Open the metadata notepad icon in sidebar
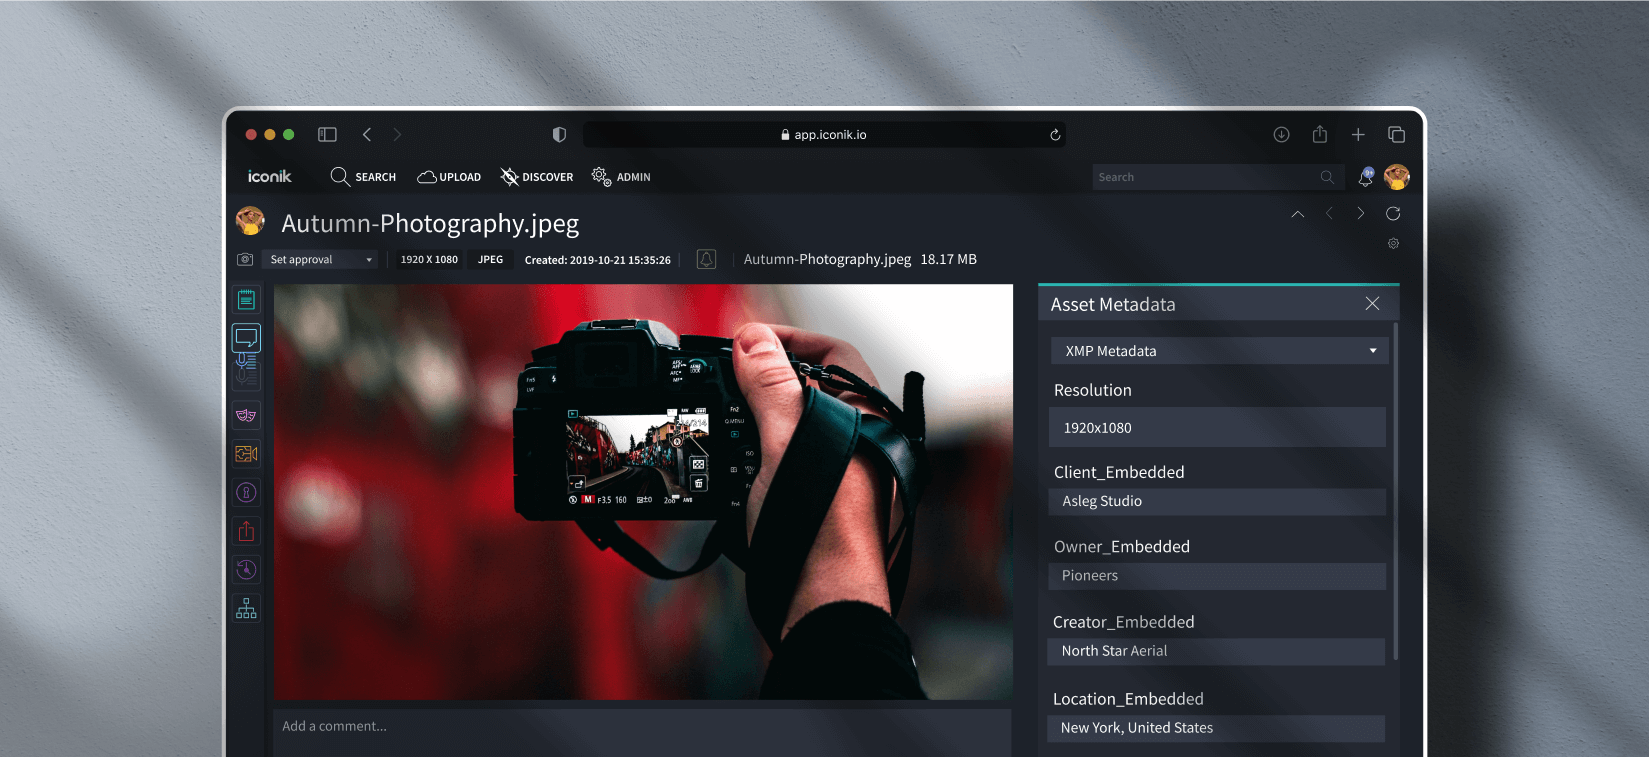This screenshot has width=1649, height=757. (246, 300)
